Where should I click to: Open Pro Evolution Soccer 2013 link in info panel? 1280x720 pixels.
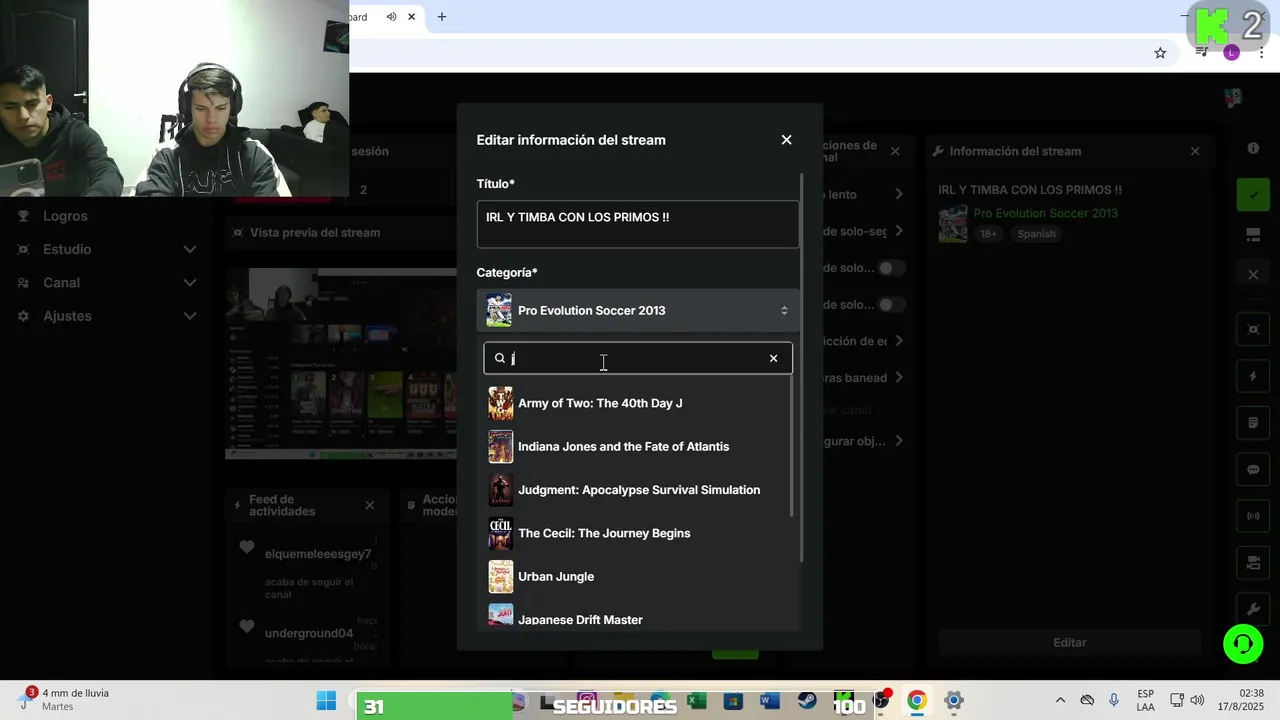1046,213
